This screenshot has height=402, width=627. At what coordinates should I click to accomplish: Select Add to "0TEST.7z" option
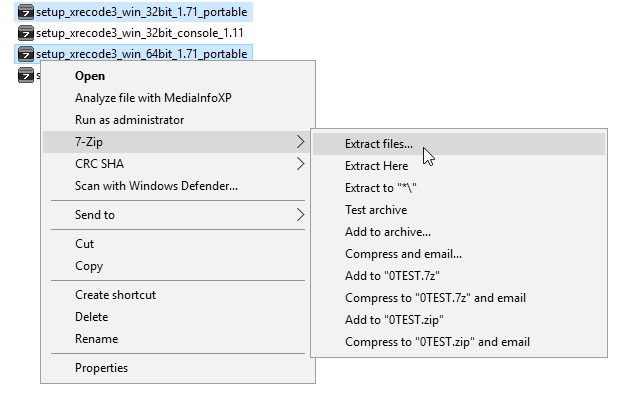(459, 276)
